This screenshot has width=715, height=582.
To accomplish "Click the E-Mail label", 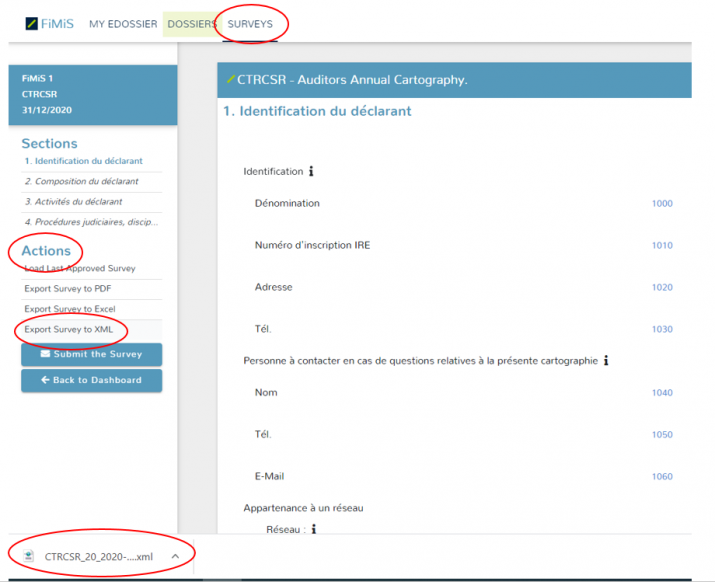I will (269, 476).
